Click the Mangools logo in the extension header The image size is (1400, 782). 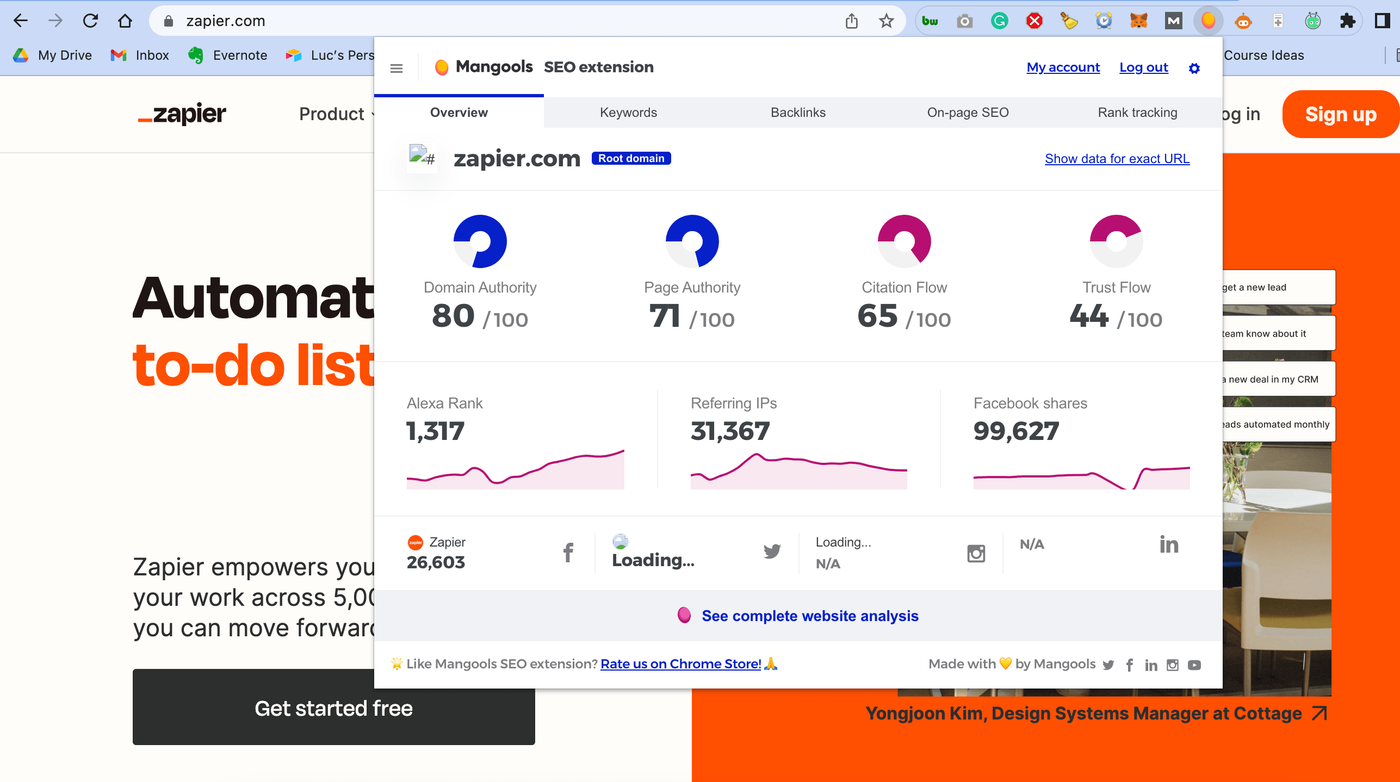point(483,67)
